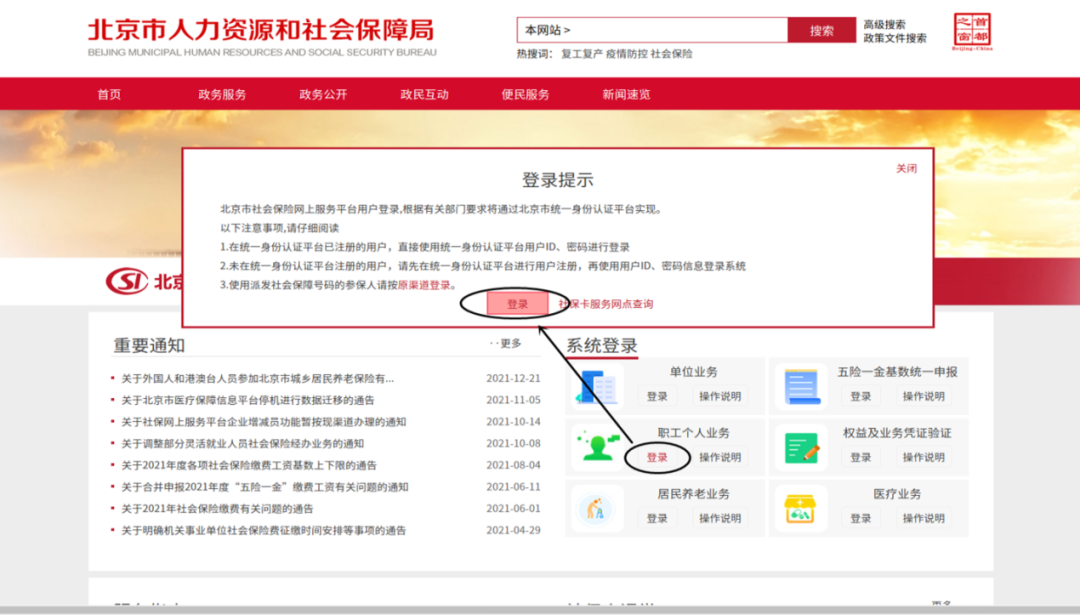Screen dimensions: 1080x615
Task: Open notice 关于社保网上服务平台企业增减员功能暂按现渠道办理的通知
Action: [x=264, y=421]
